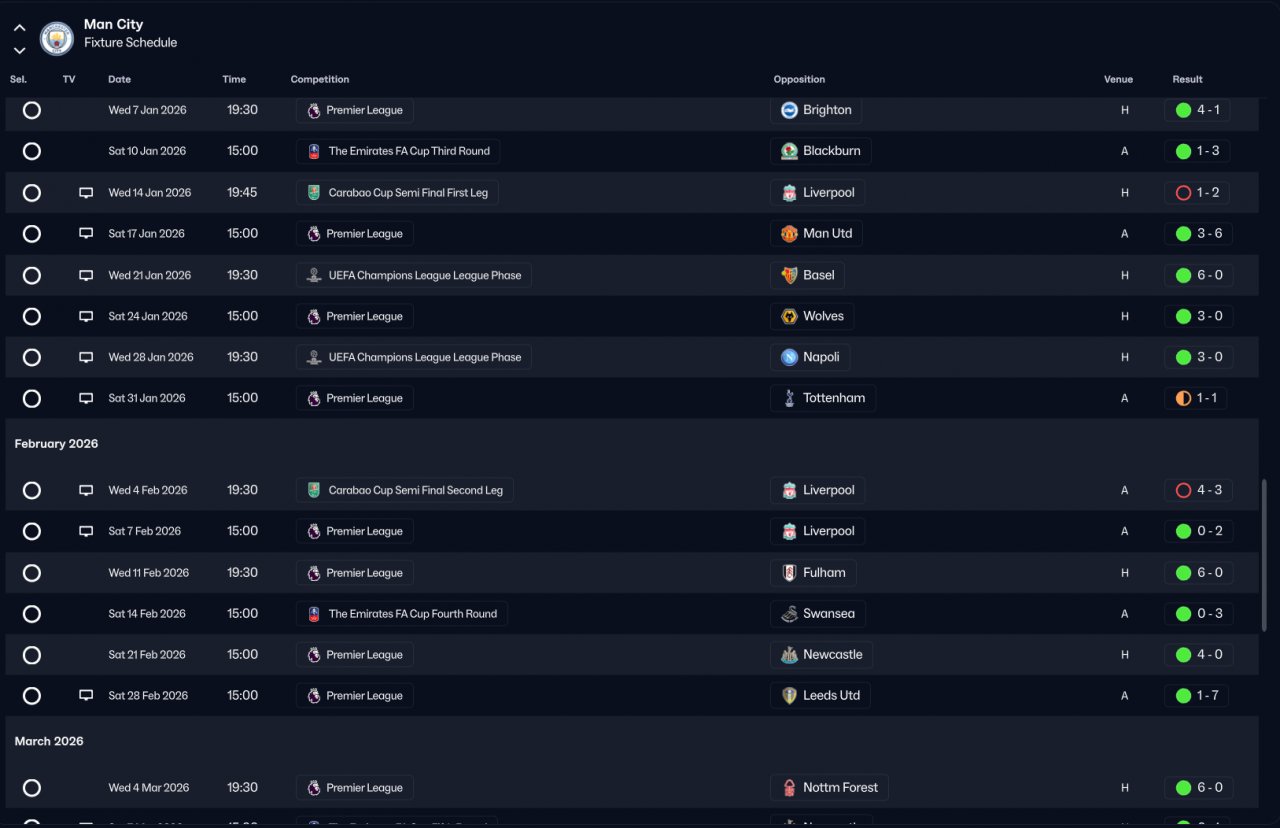
Task: Click the TV icon on the Napoli row
Action: click(x=86, y=357)
